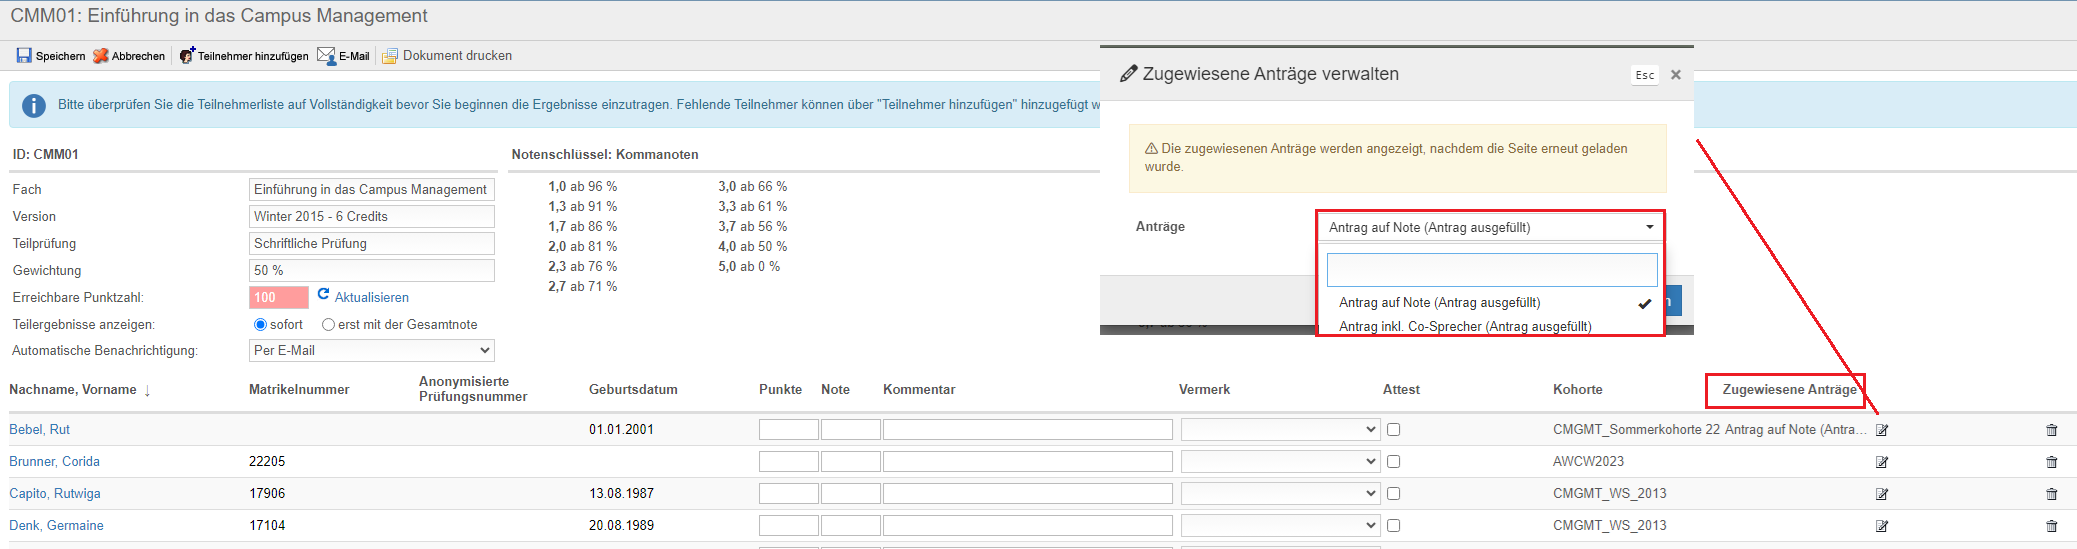Tick the Attest checkbox for Capito, Rutwiga

pos(1394,494)
